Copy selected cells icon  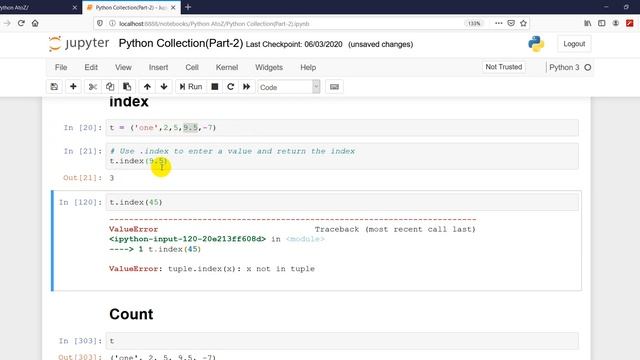(x=110, y=87)
